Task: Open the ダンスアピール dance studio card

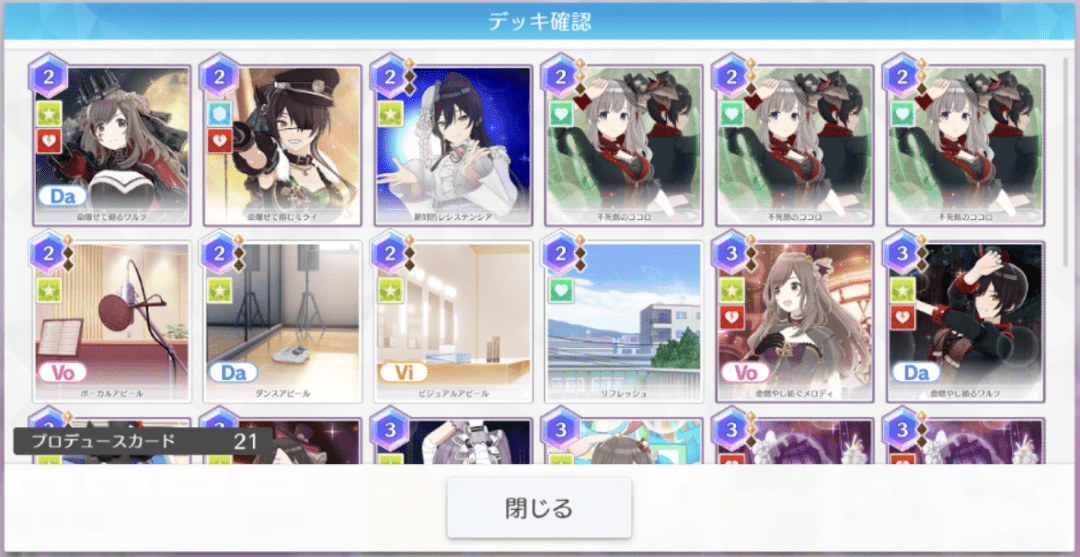Action: [282, 321]
